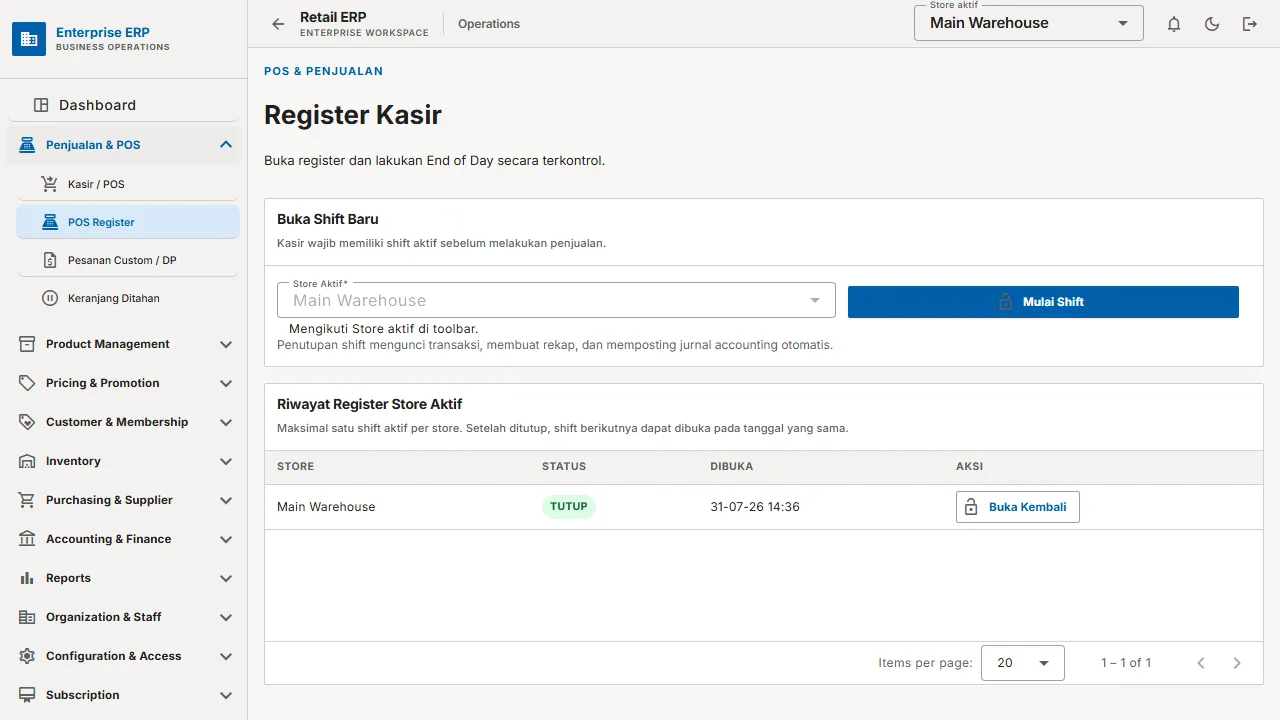Click the Pricing & Promotion tag icon
The height and width of the screenshot is (720, 1280).
point(27,383)
